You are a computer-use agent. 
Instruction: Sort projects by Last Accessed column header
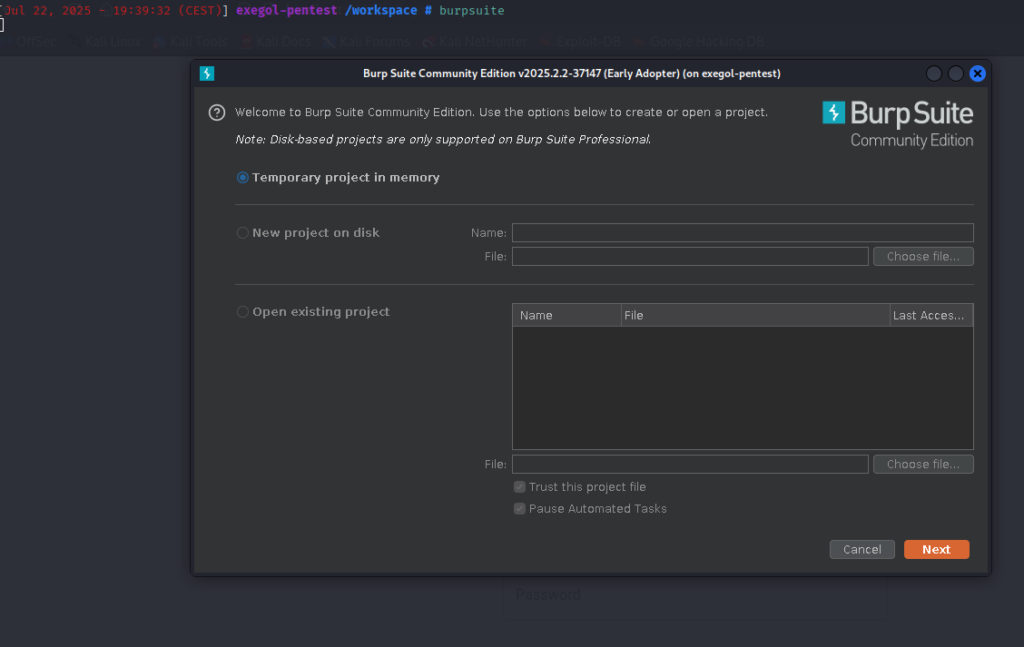931,315
